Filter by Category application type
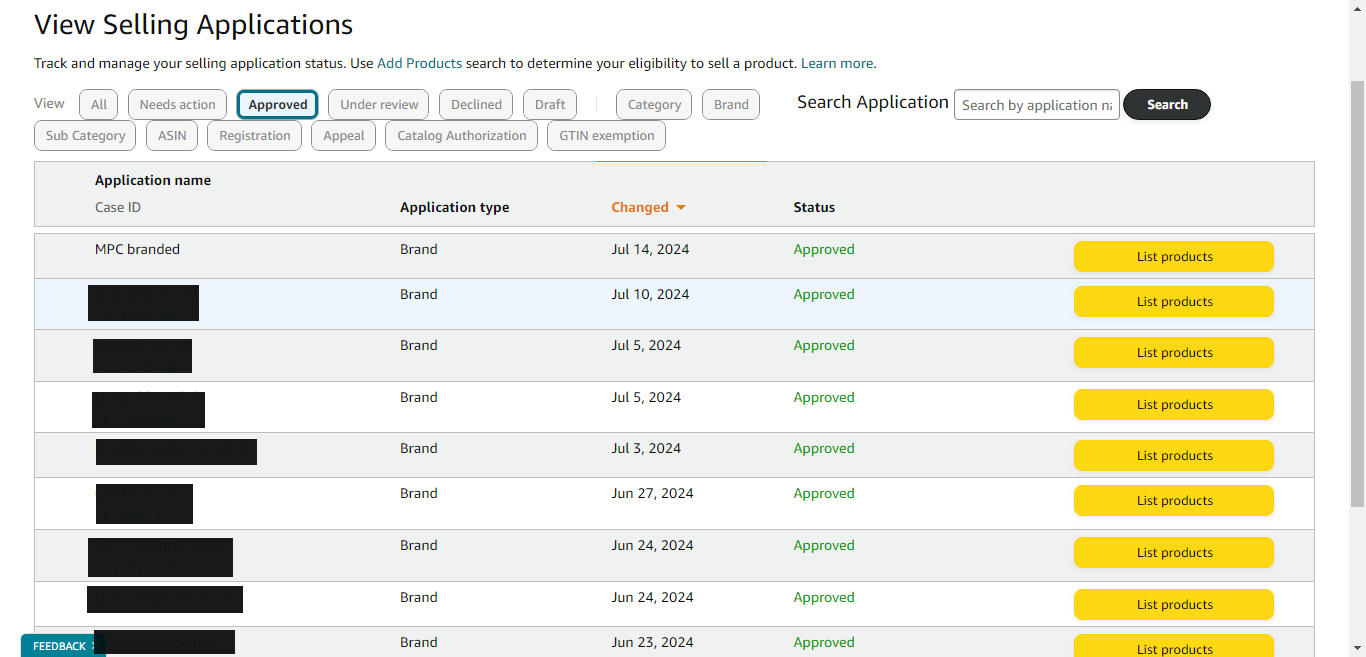This screenshot has height=657, width=1366. pyautogui.click(x=654, y=104)
